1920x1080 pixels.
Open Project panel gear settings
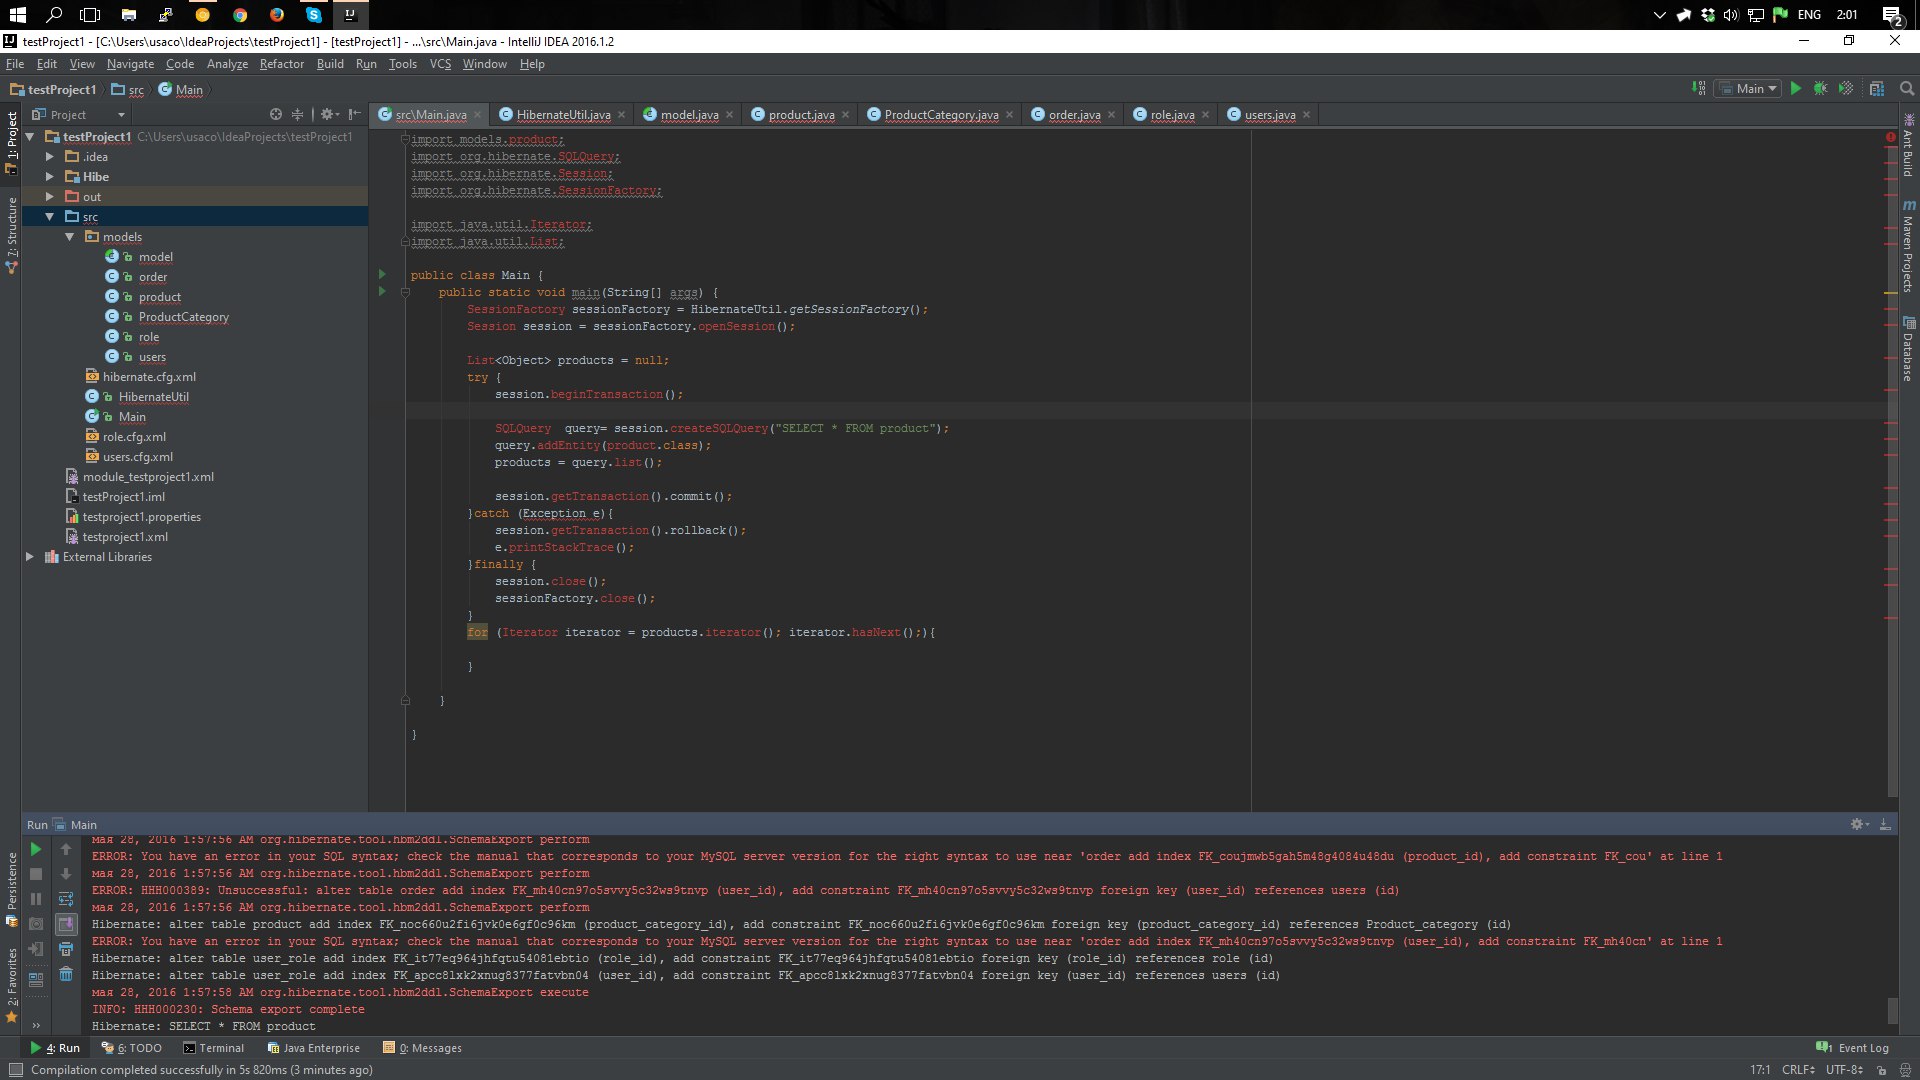[329, 114]
